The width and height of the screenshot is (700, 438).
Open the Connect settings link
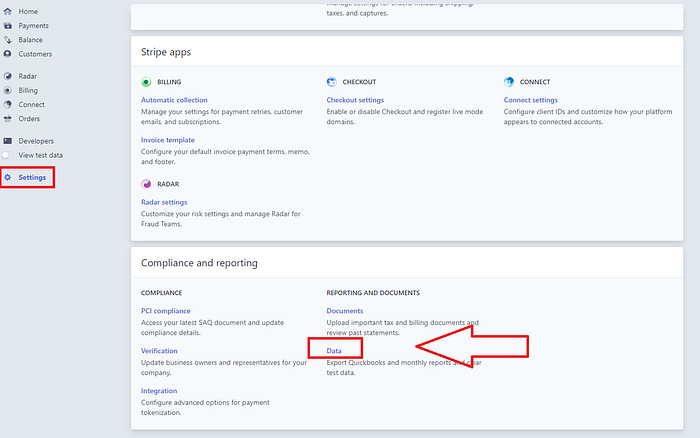coord(530,100)
